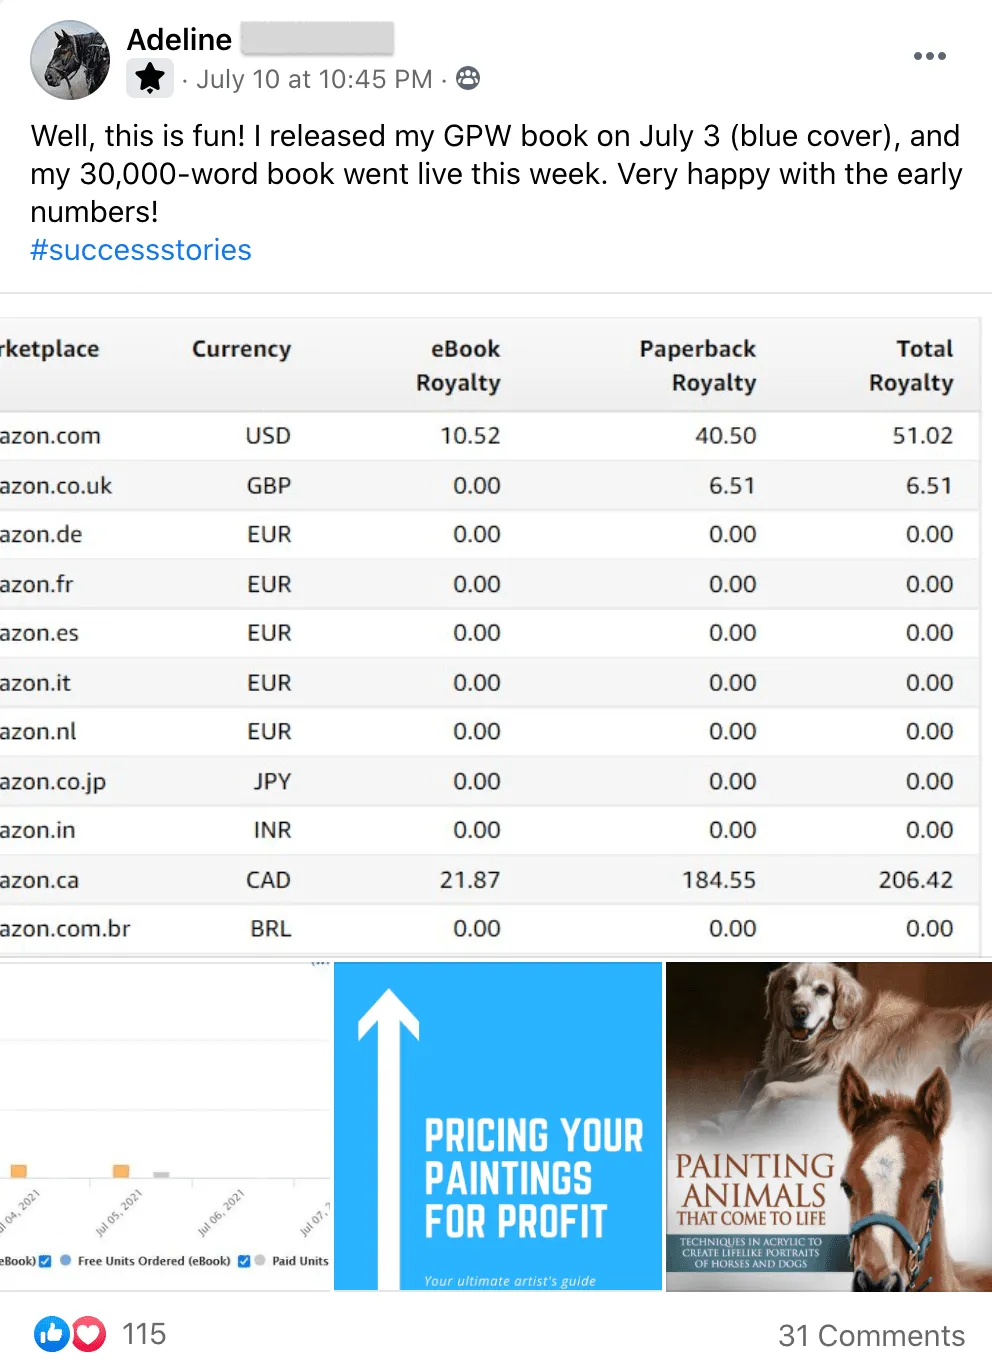Image resolution: width=992 pixels, height=1370 pixels.
Task: Click the Paid Units grey legend dot
Action: tap(260, 1261)
